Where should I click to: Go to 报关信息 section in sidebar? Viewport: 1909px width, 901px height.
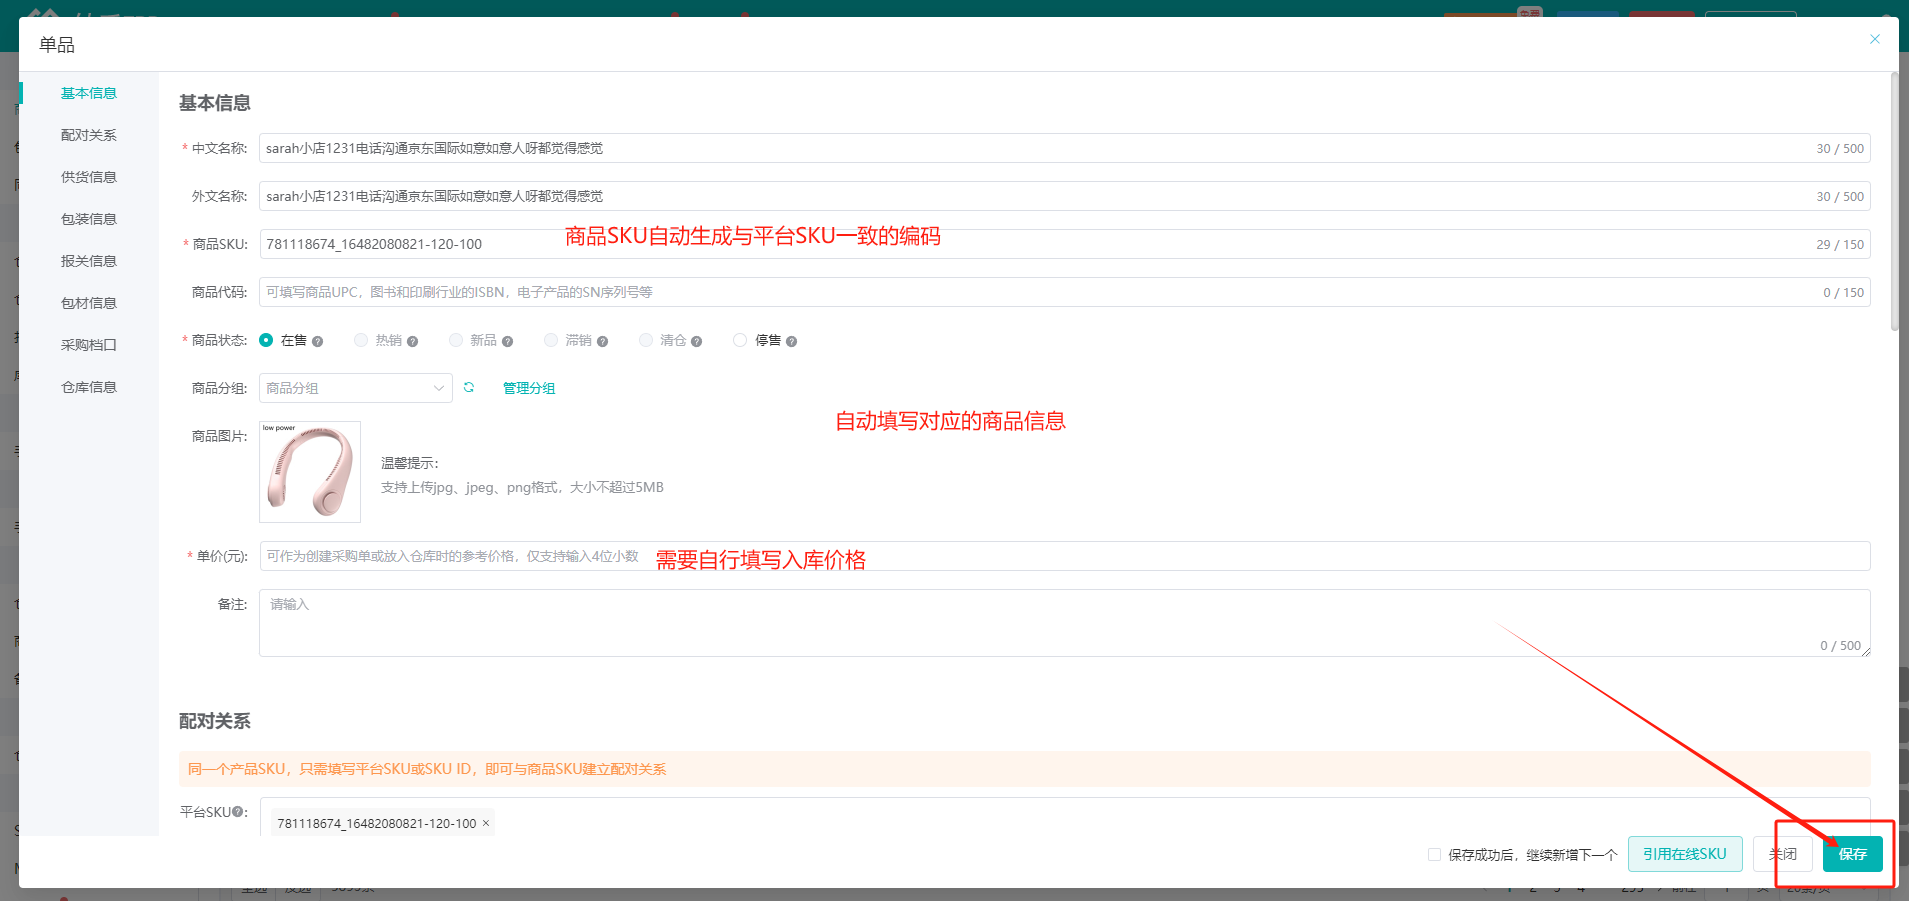pos(89,261)
